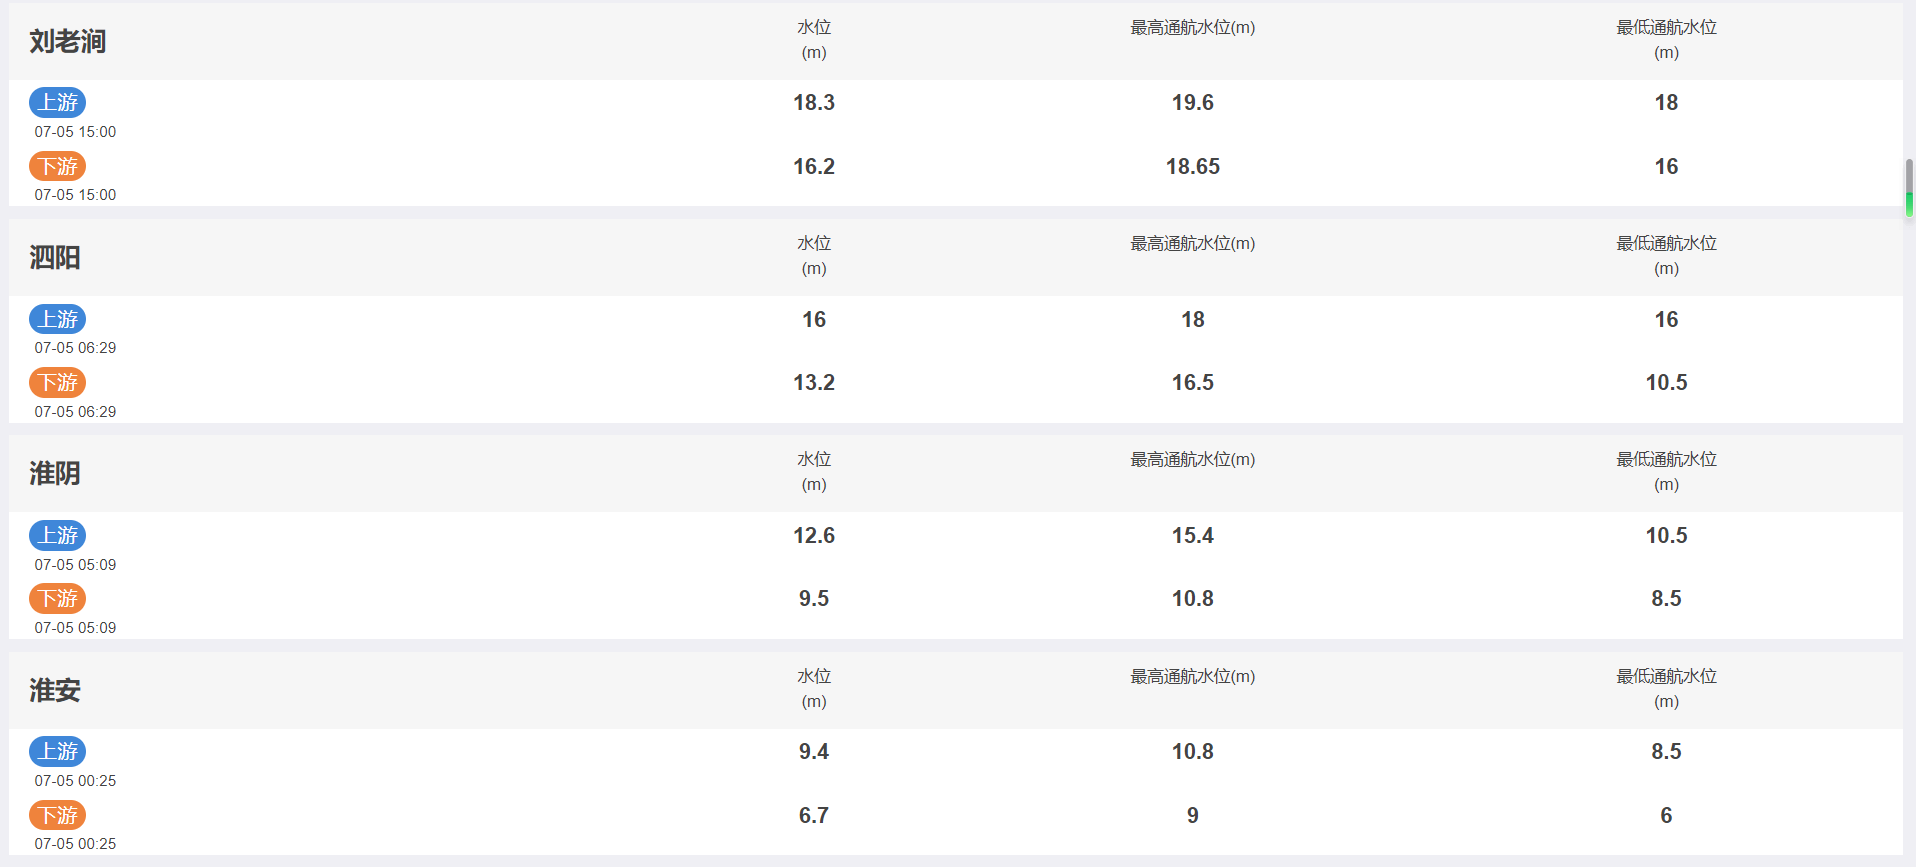Select the 泗阳 station heading
This screenshot has height=867, width=1916.
tap(54, 257)
